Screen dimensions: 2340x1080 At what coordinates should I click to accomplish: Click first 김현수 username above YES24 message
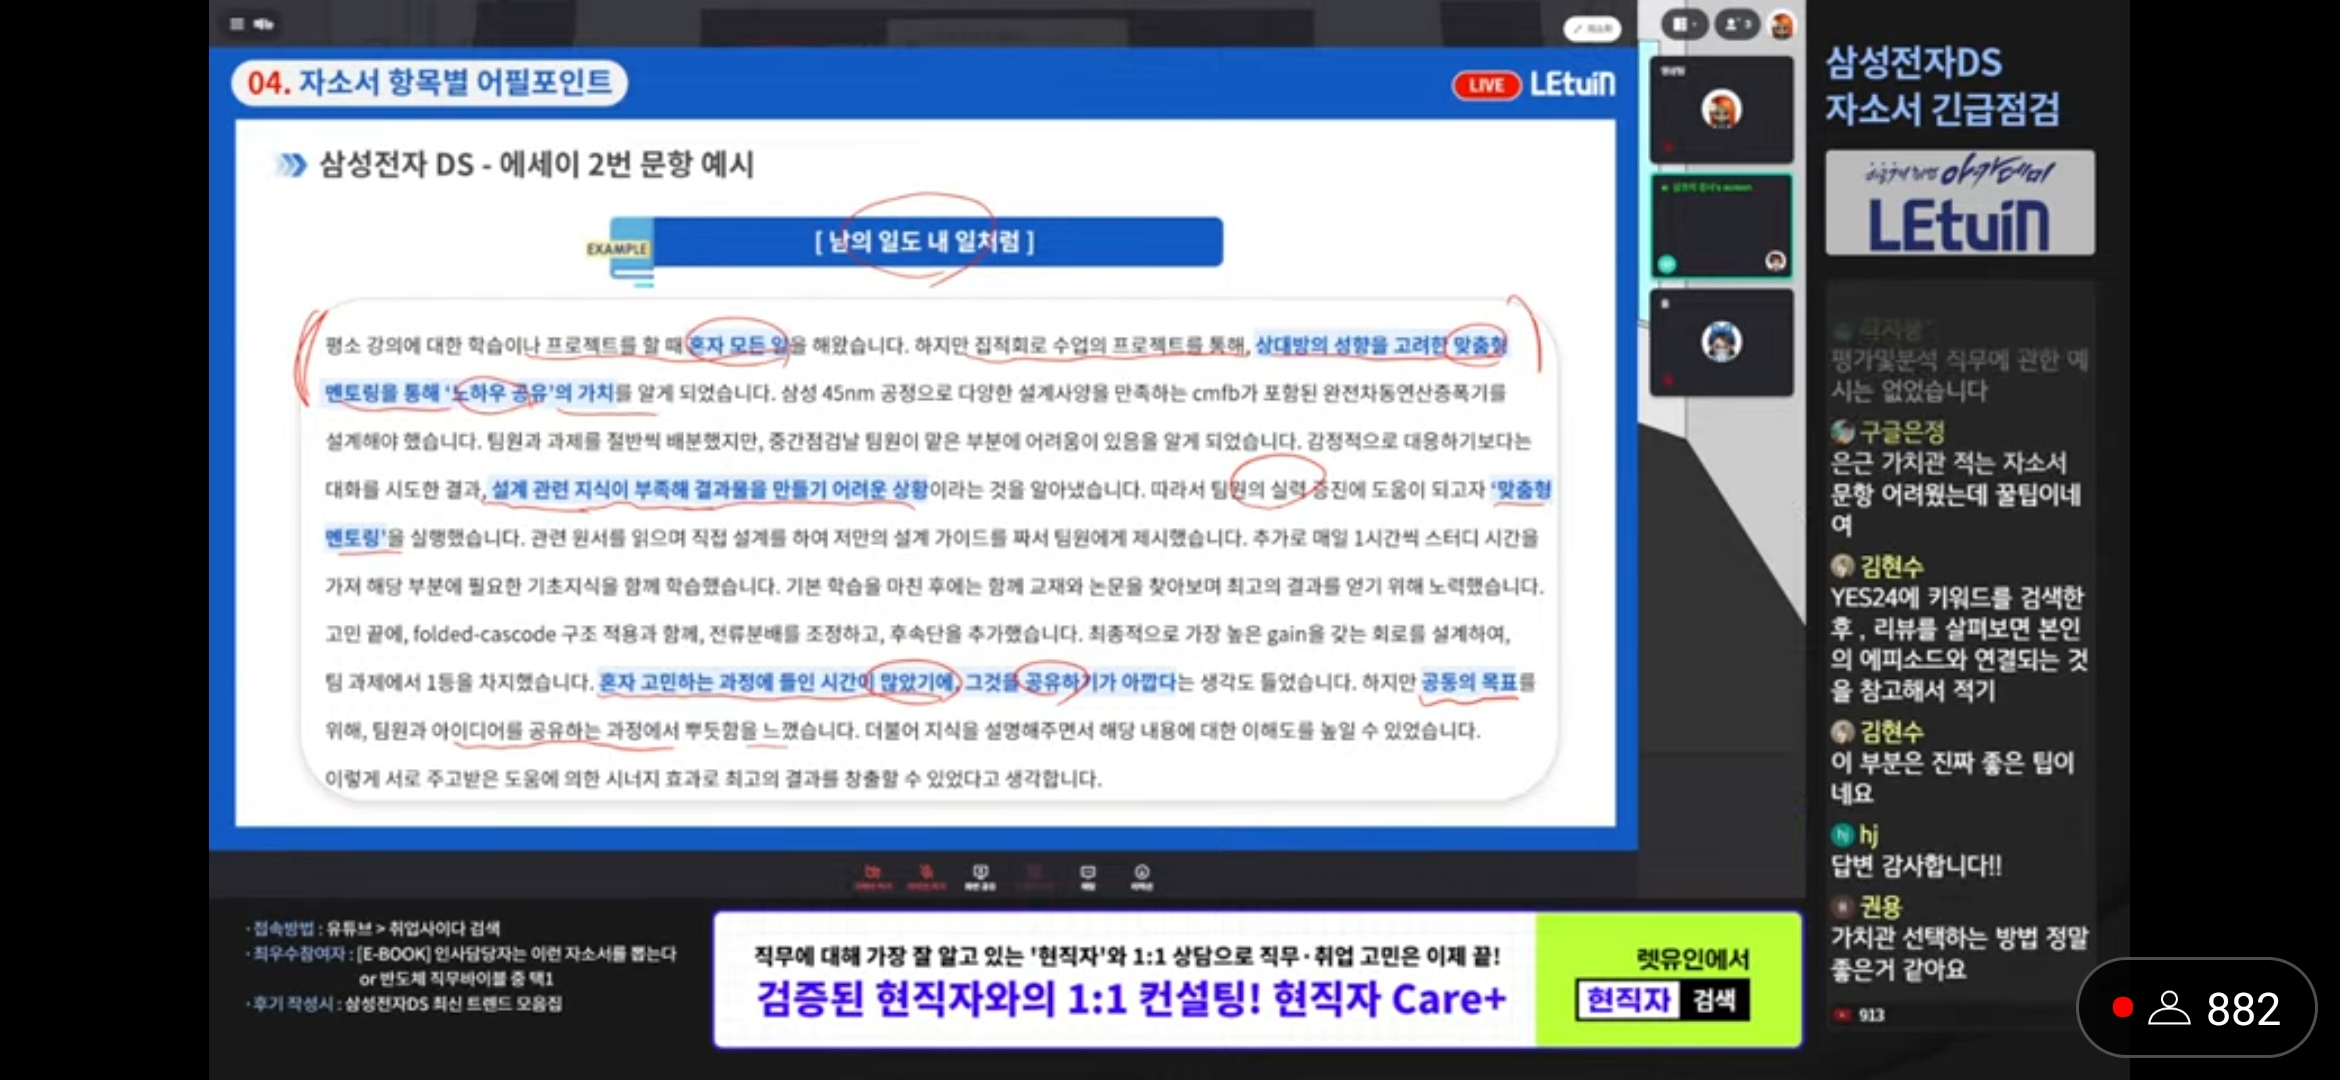tap(1891, 567)
